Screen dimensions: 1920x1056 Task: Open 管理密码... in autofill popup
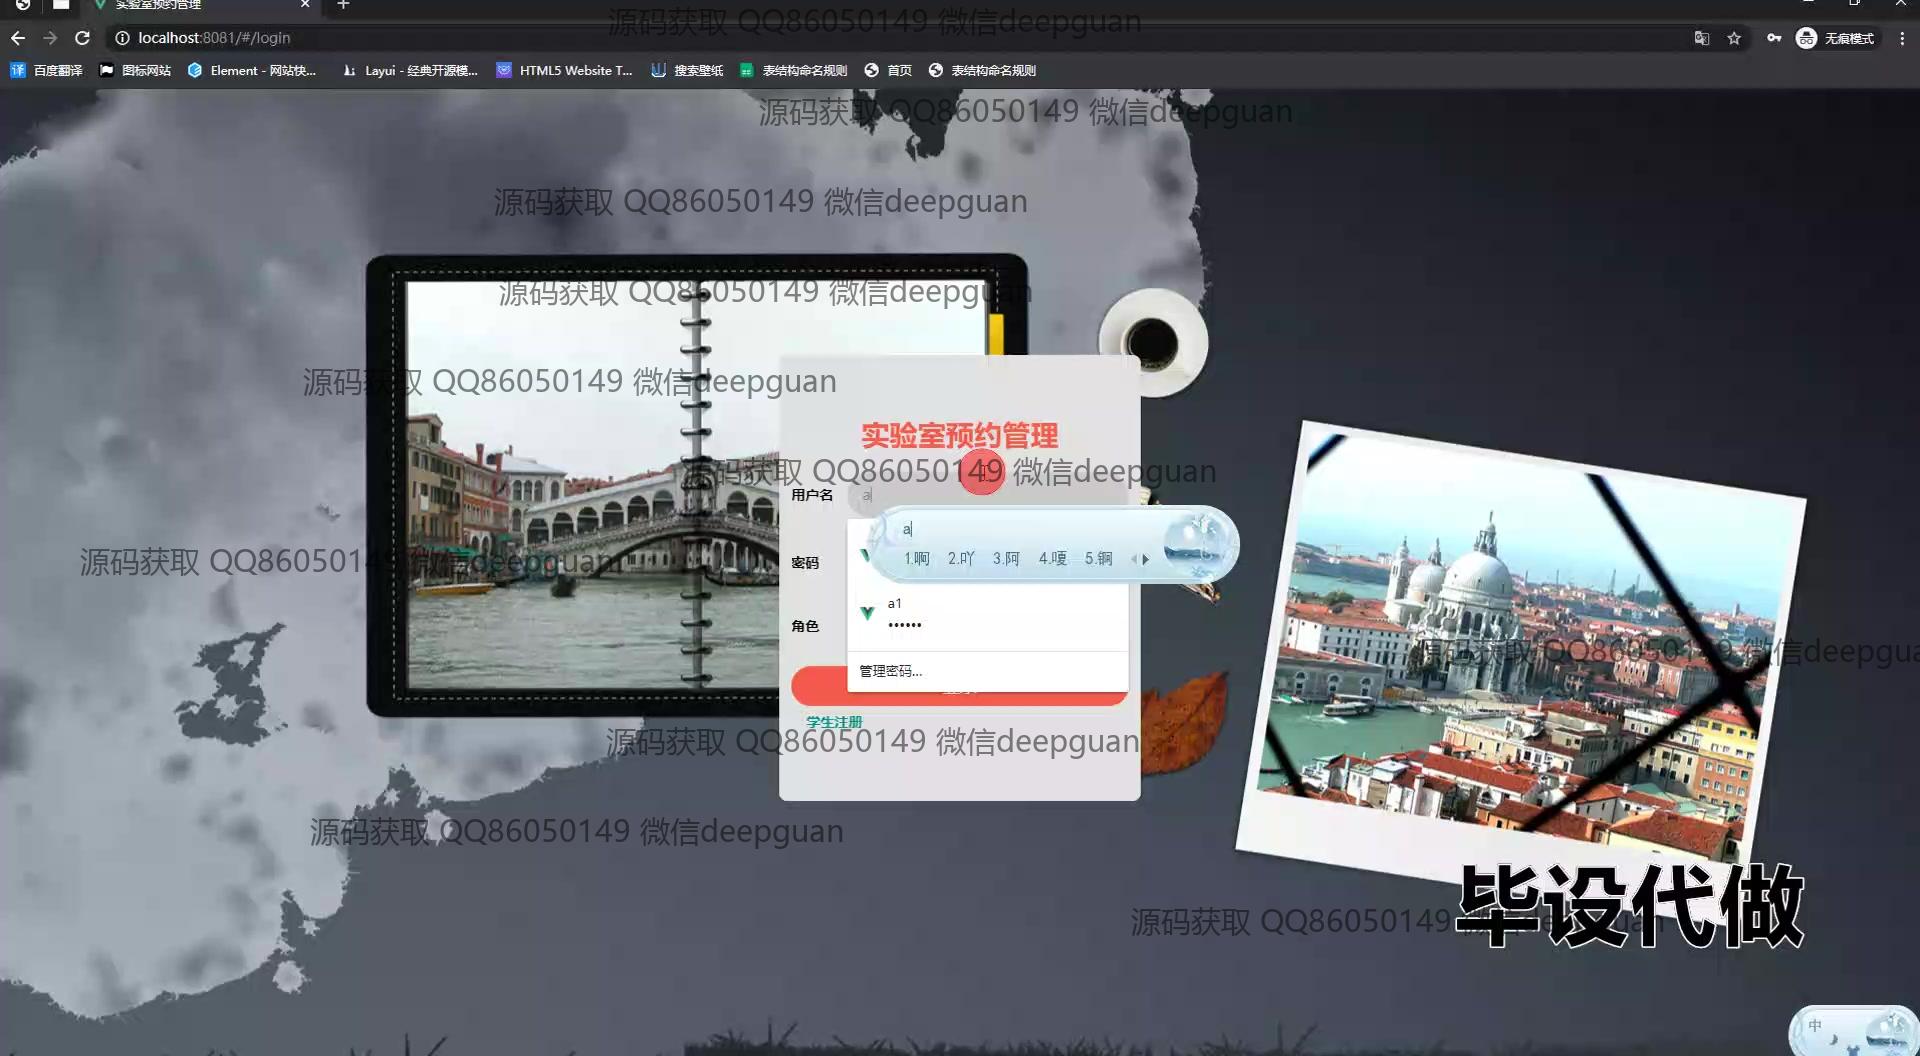pyautogui.click(x=987, y=671)
